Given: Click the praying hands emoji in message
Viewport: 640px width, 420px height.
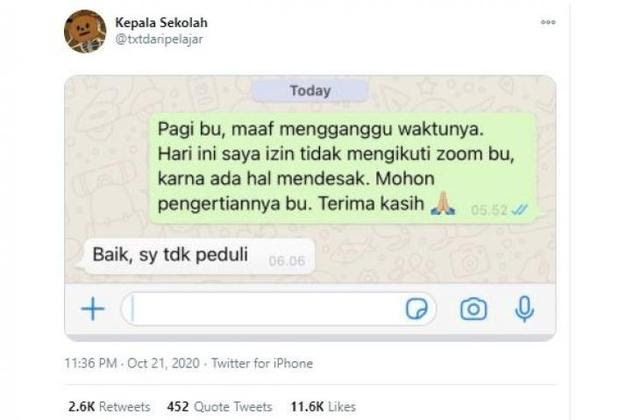Looking at the screenshot, I should [443, 204].
